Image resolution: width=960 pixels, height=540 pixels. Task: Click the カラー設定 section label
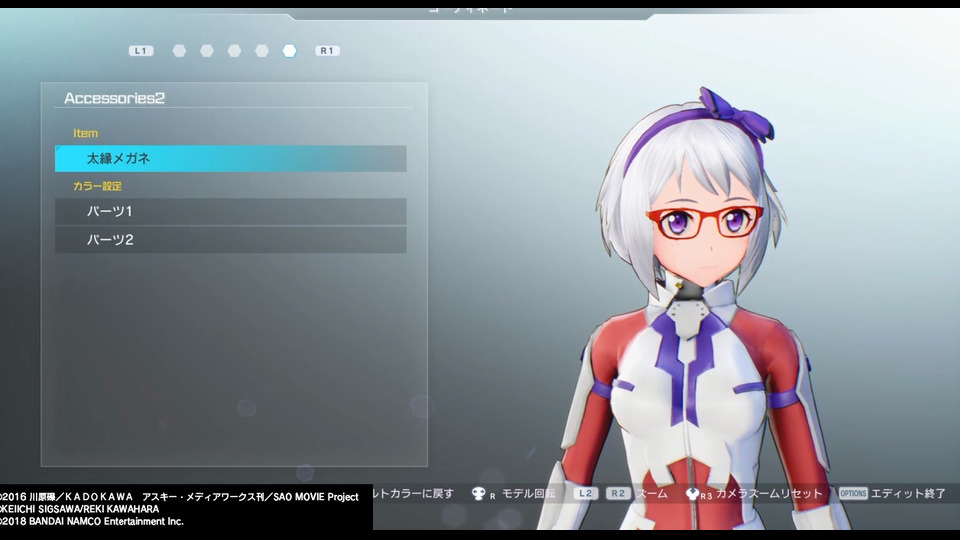pos(97,186)
